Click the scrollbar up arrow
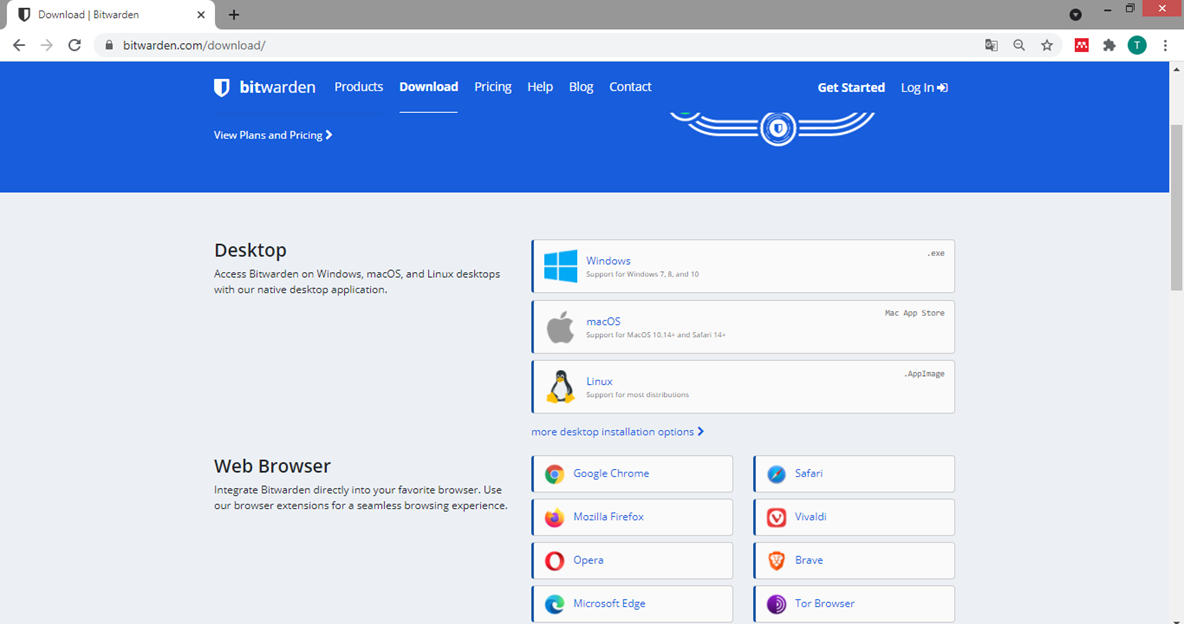This screenshot has height=624, width=1184. (x=1176, y=69)
